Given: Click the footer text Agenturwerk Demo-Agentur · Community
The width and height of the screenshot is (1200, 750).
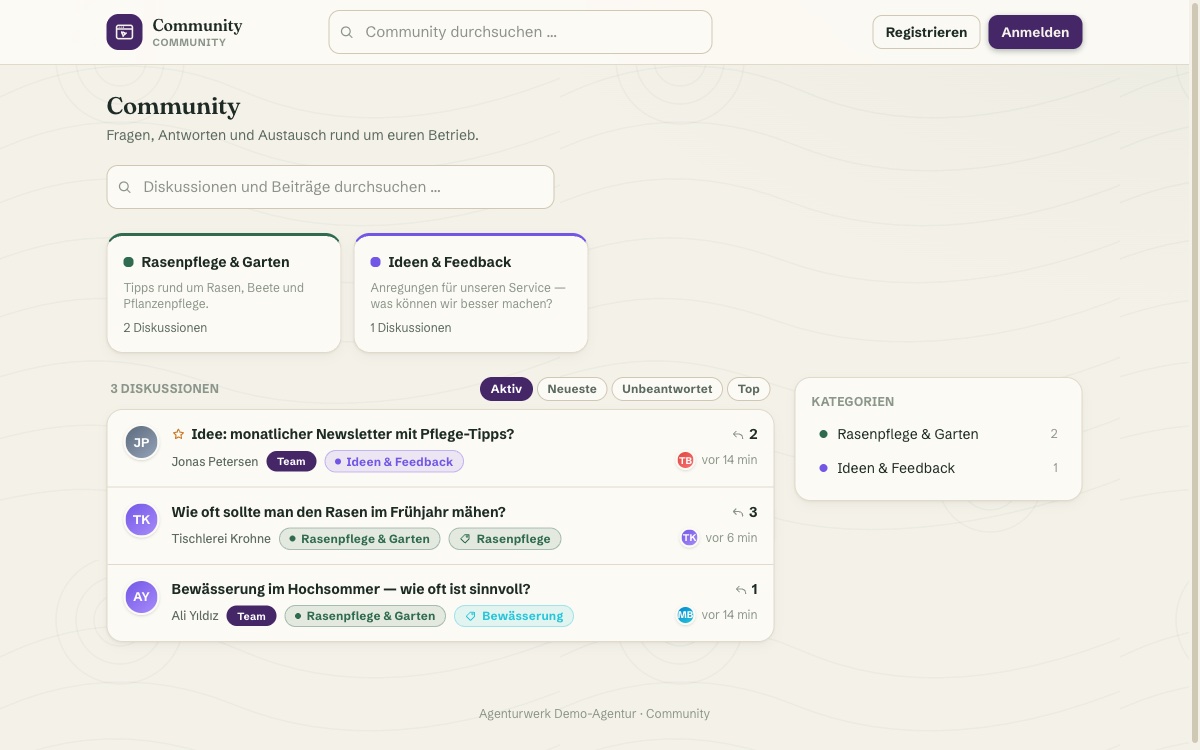Looking at the screenshot, I should 594,714.
